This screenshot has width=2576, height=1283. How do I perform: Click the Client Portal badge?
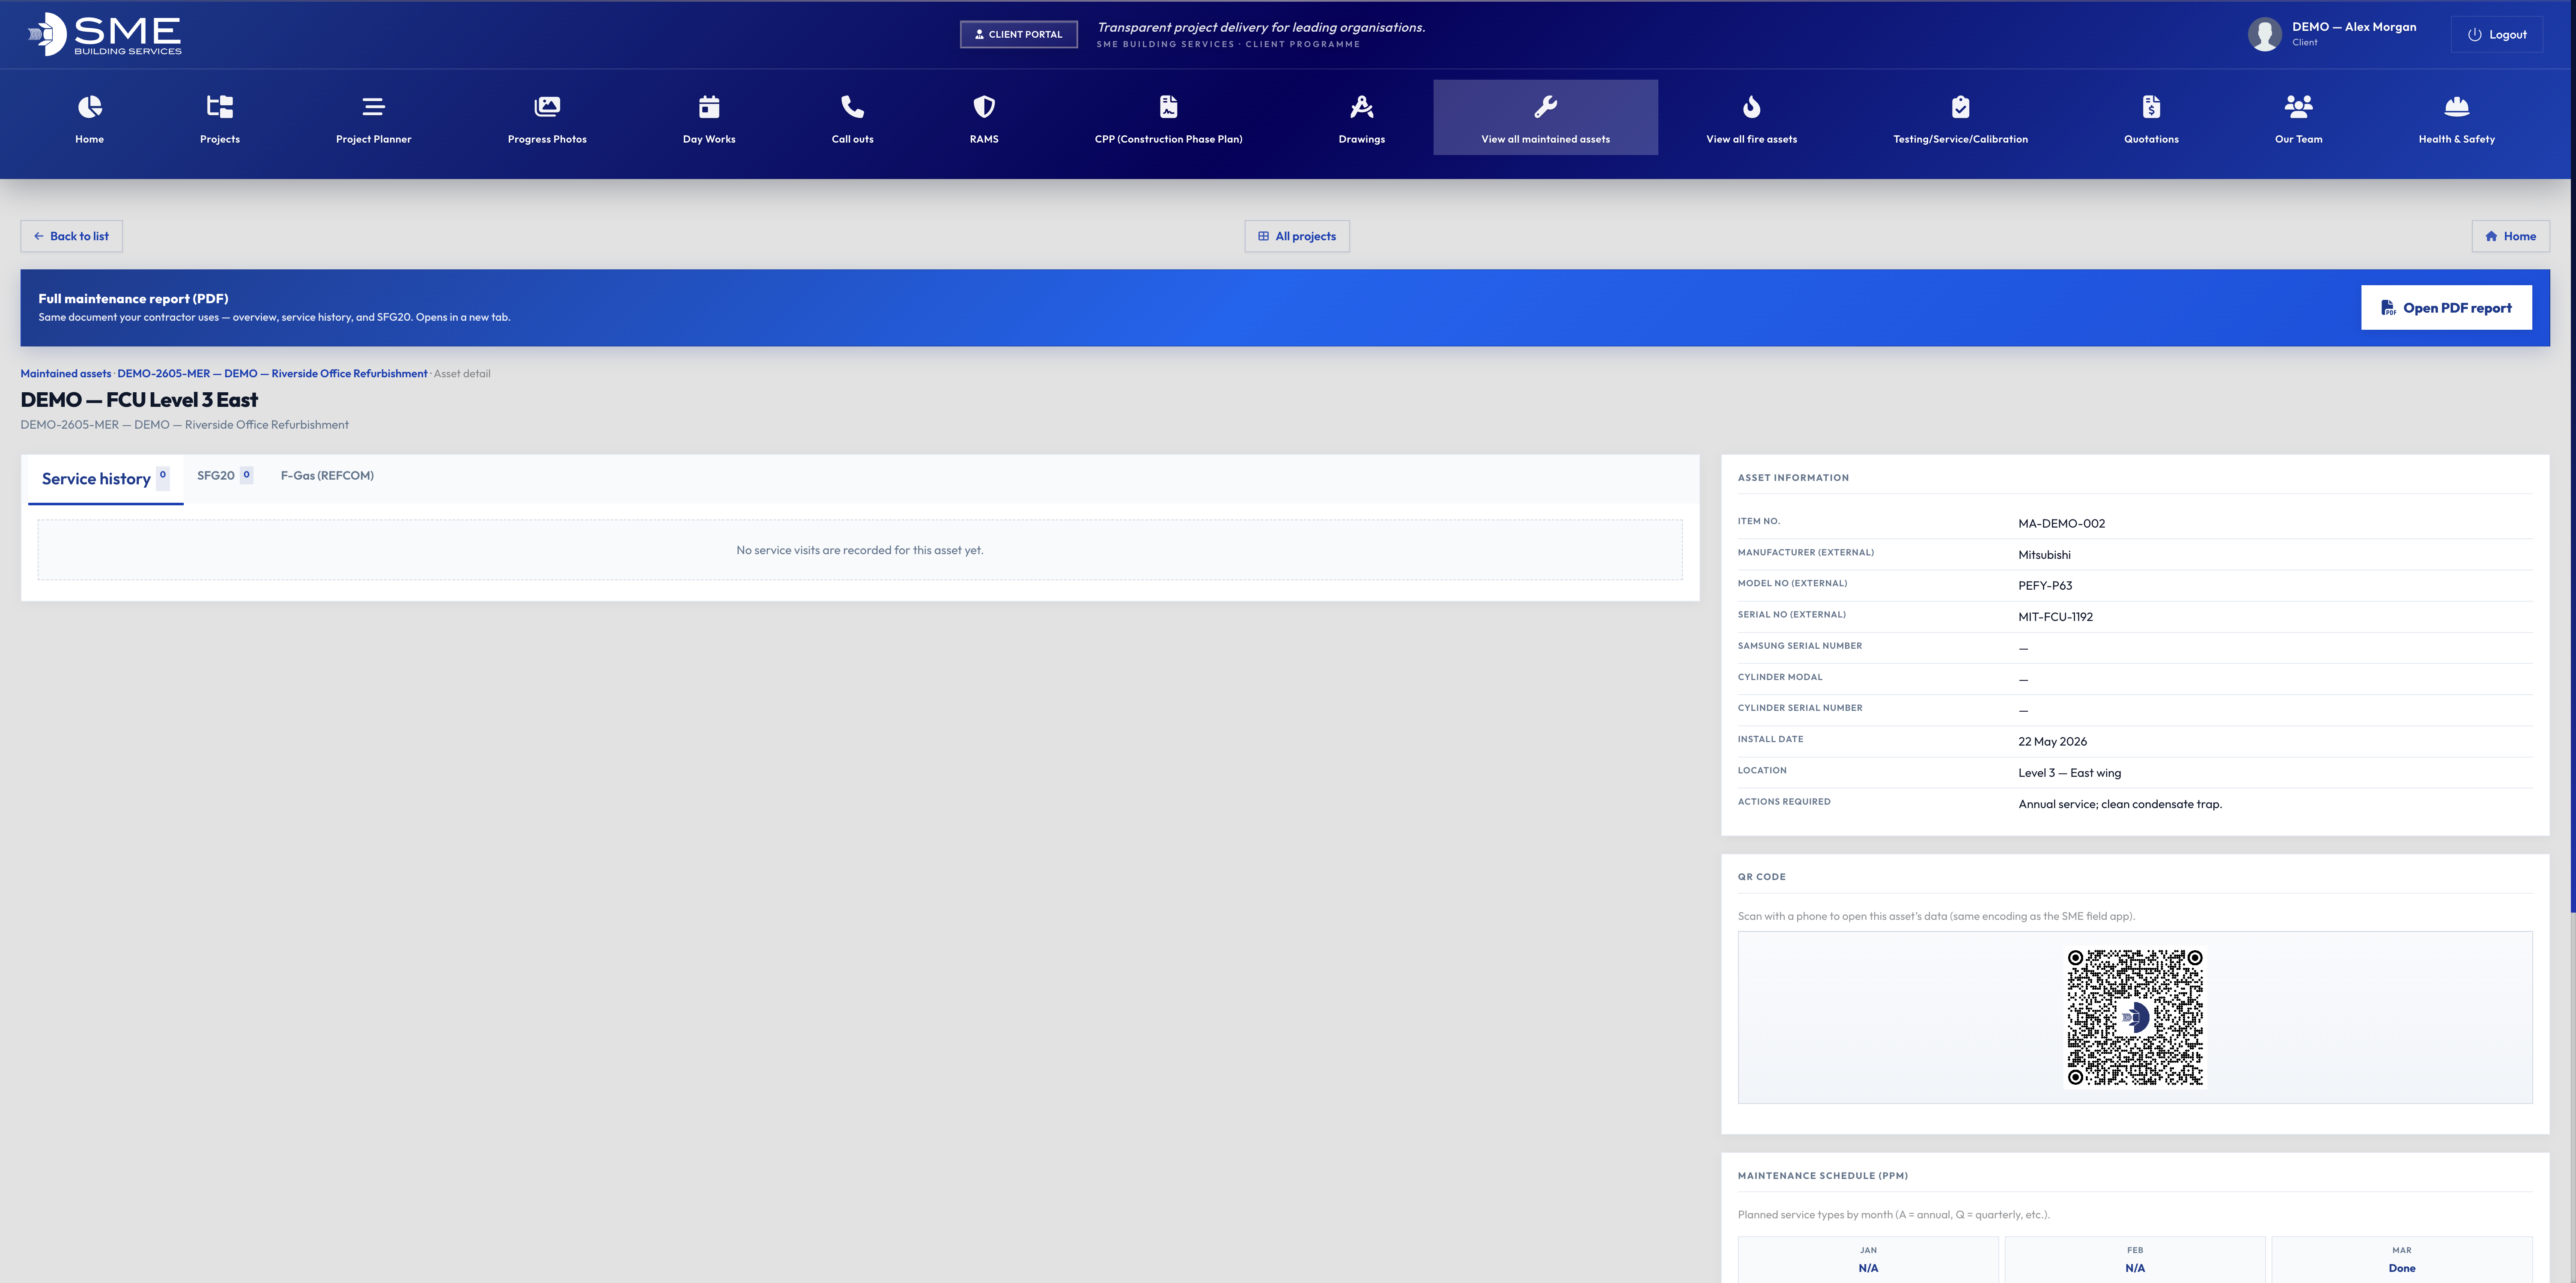1019,34
